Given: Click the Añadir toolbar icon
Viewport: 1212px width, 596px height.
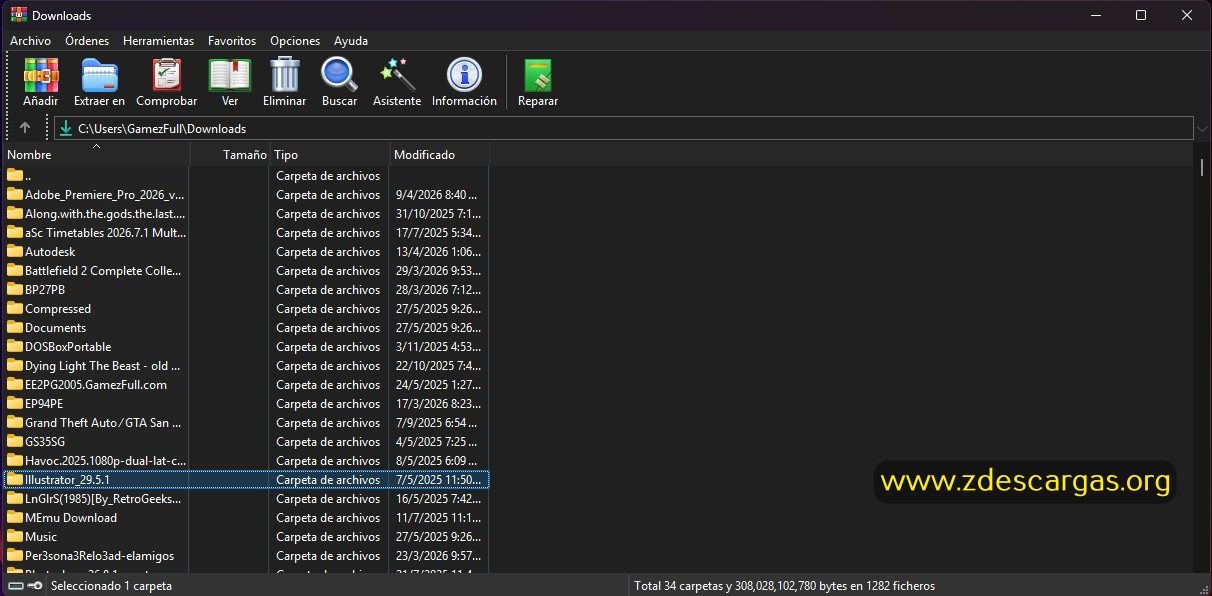Looking at the screenshot, I should tap(41, 76).
